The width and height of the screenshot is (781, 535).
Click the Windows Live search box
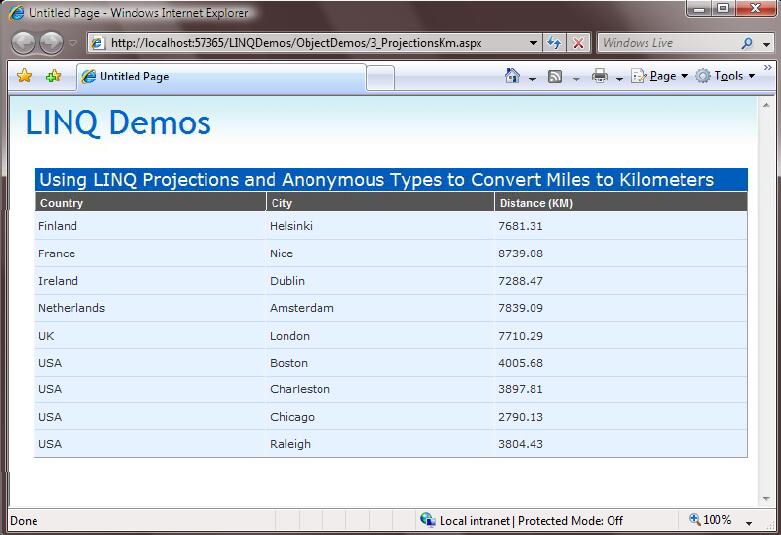(x=667, y=43)
